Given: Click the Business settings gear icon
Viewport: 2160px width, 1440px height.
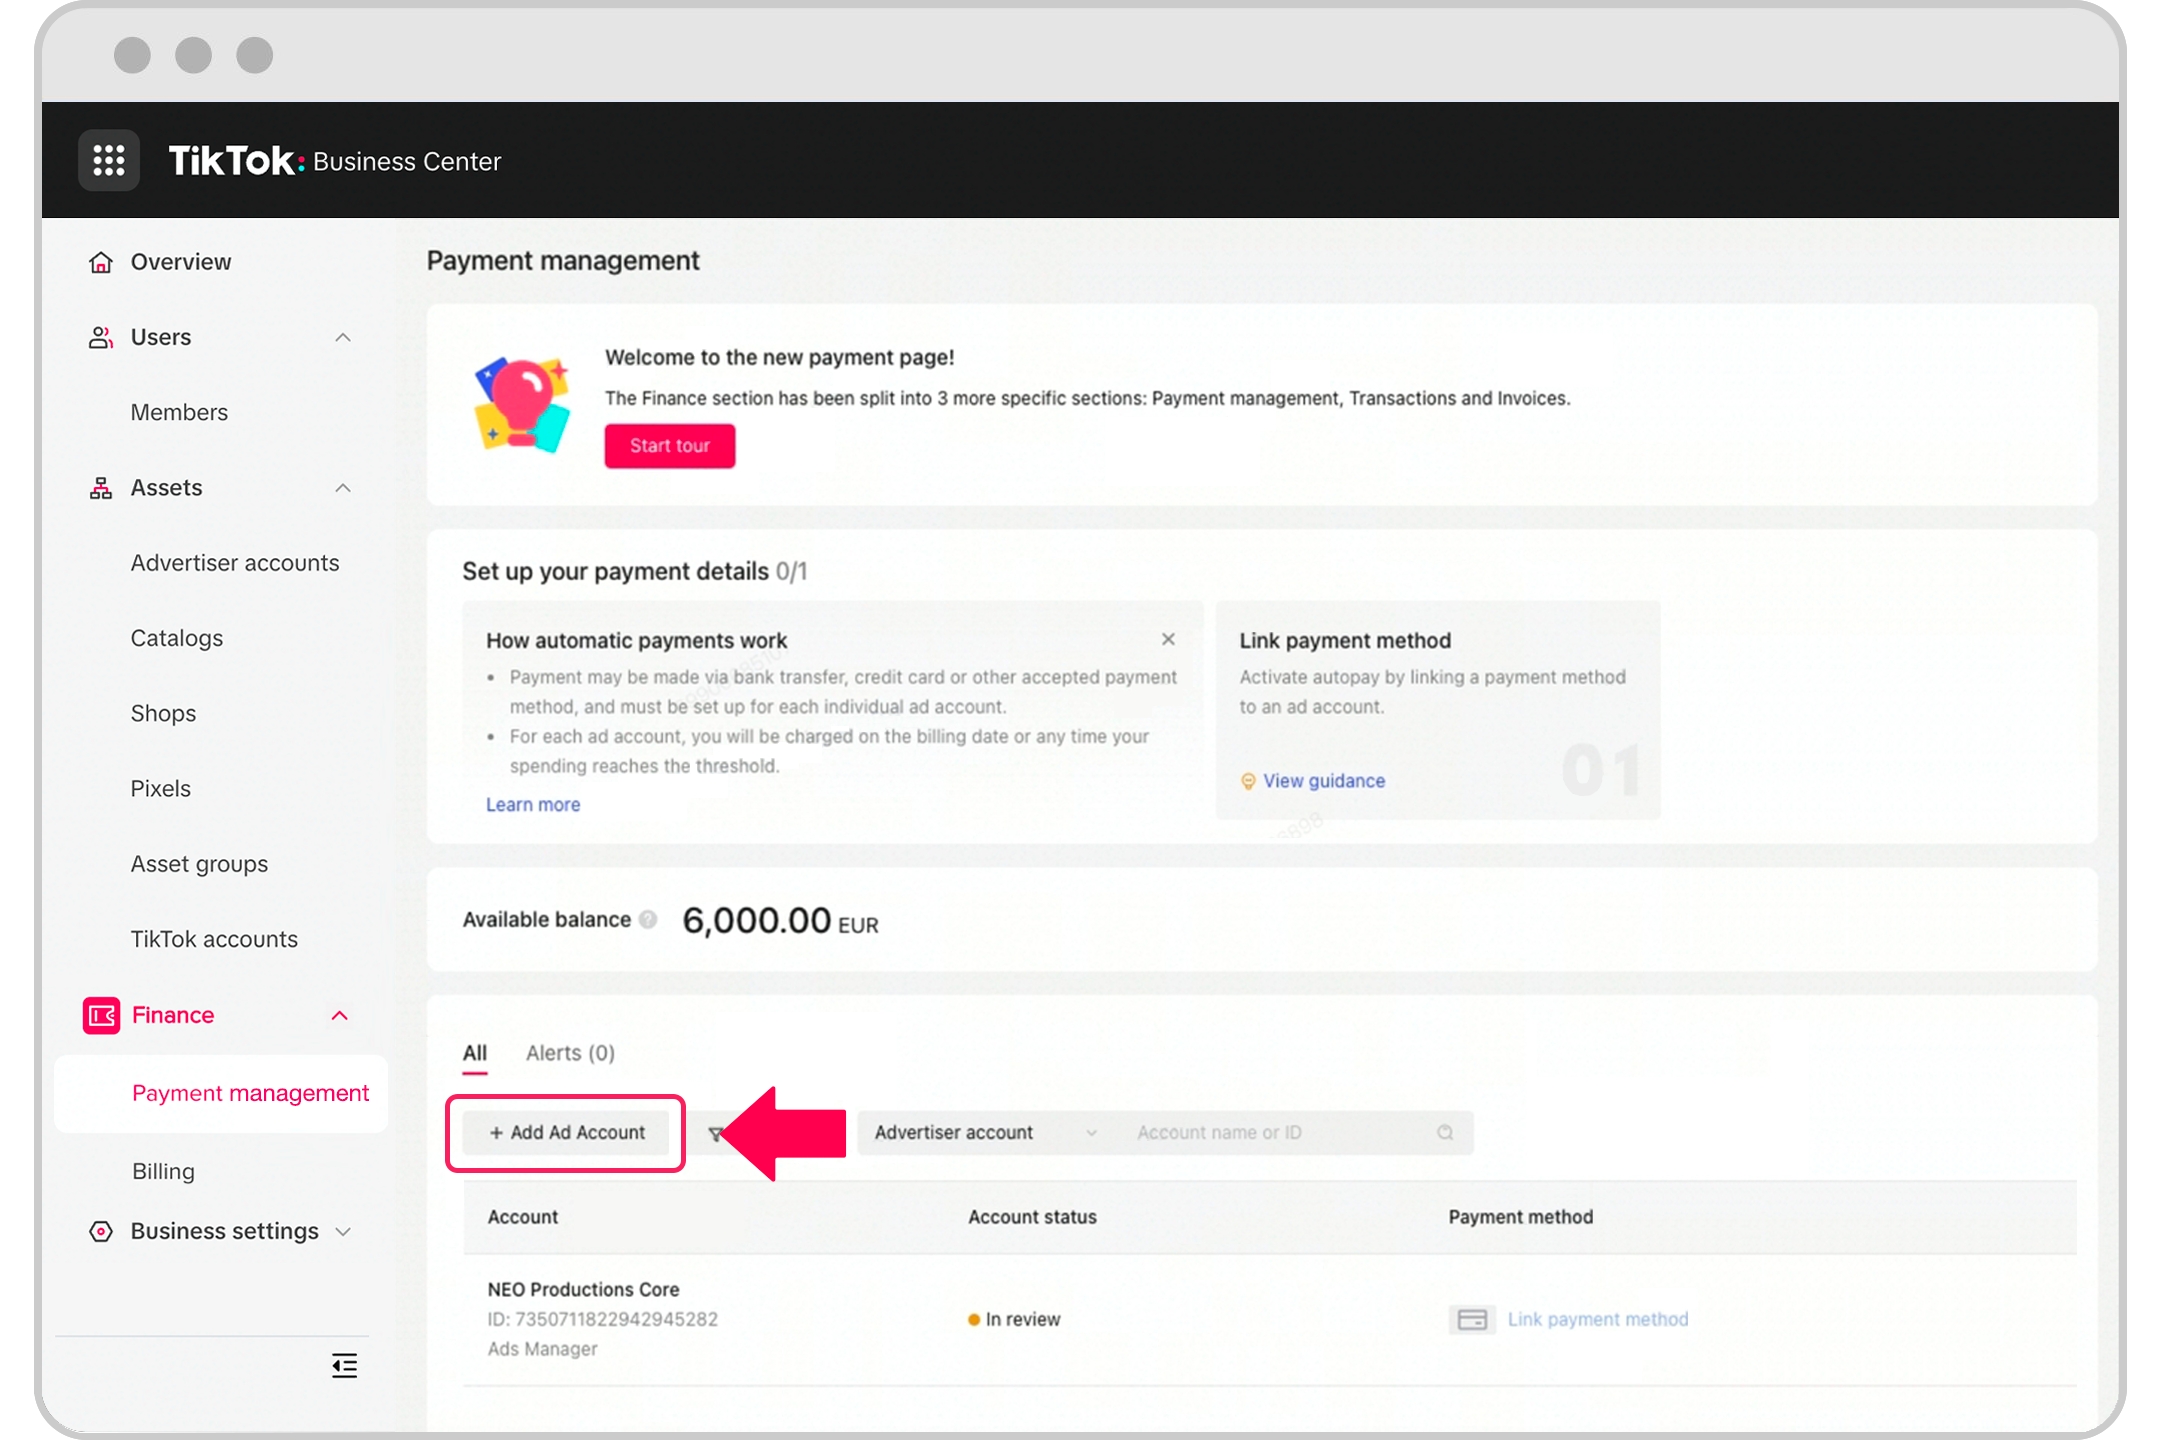Looking at the screenshot, I should (x=100, y=1231).
